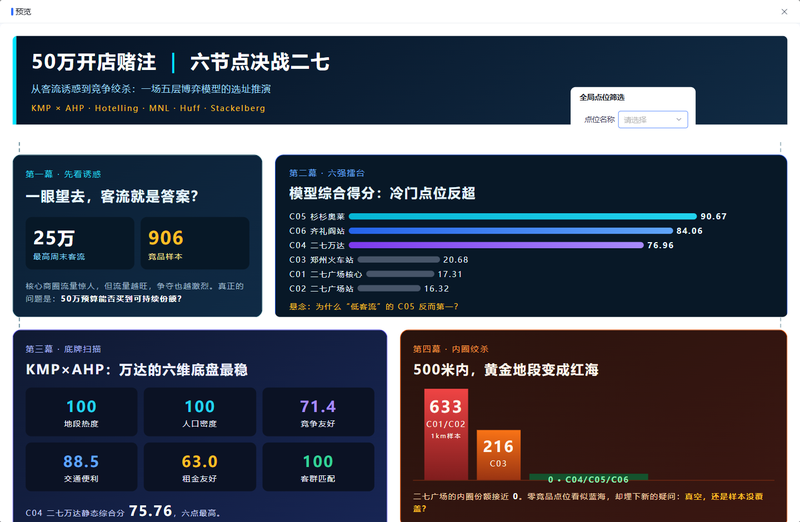This screenshot has width=800, height=522.
Task: Expand the dropdown chevron arrow in filter
Action: coord(679,119)
